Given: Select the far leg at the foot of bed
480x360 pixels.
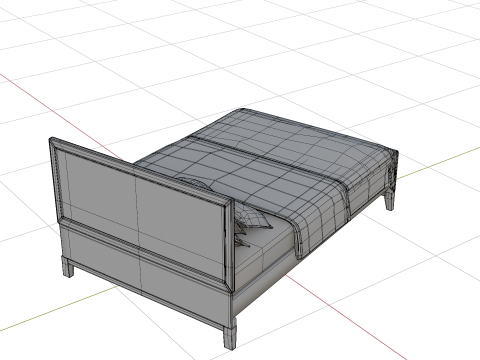Looking at the screenshot, I should tap(389, 201).
